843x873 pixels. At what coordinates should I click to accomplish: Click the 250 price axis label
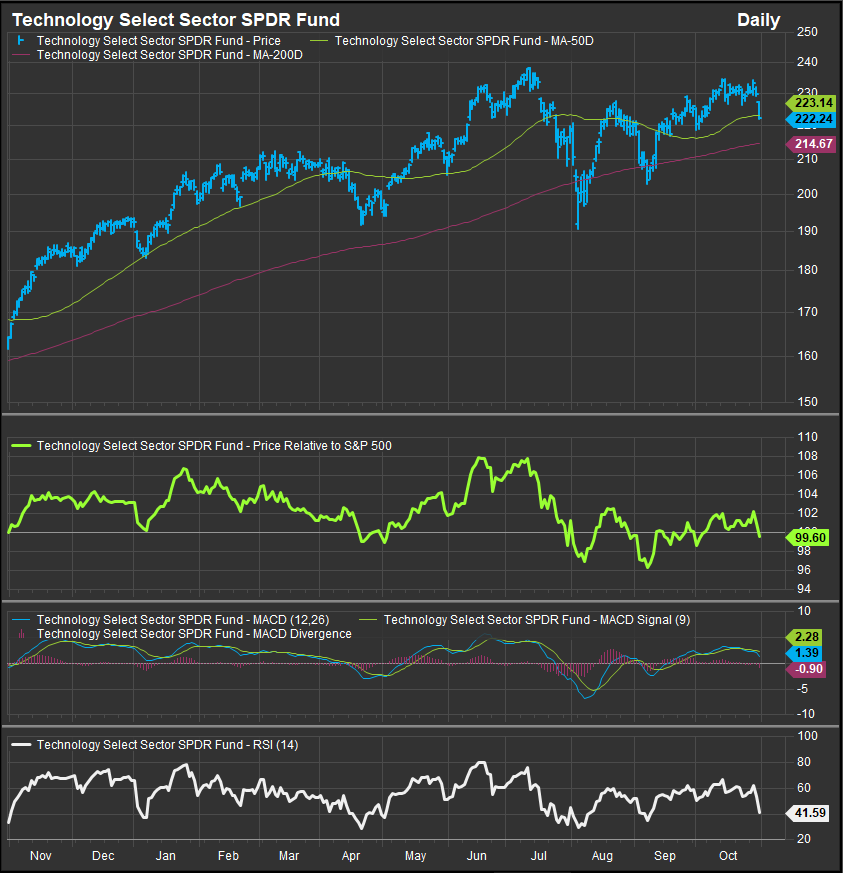coord(807,32)
